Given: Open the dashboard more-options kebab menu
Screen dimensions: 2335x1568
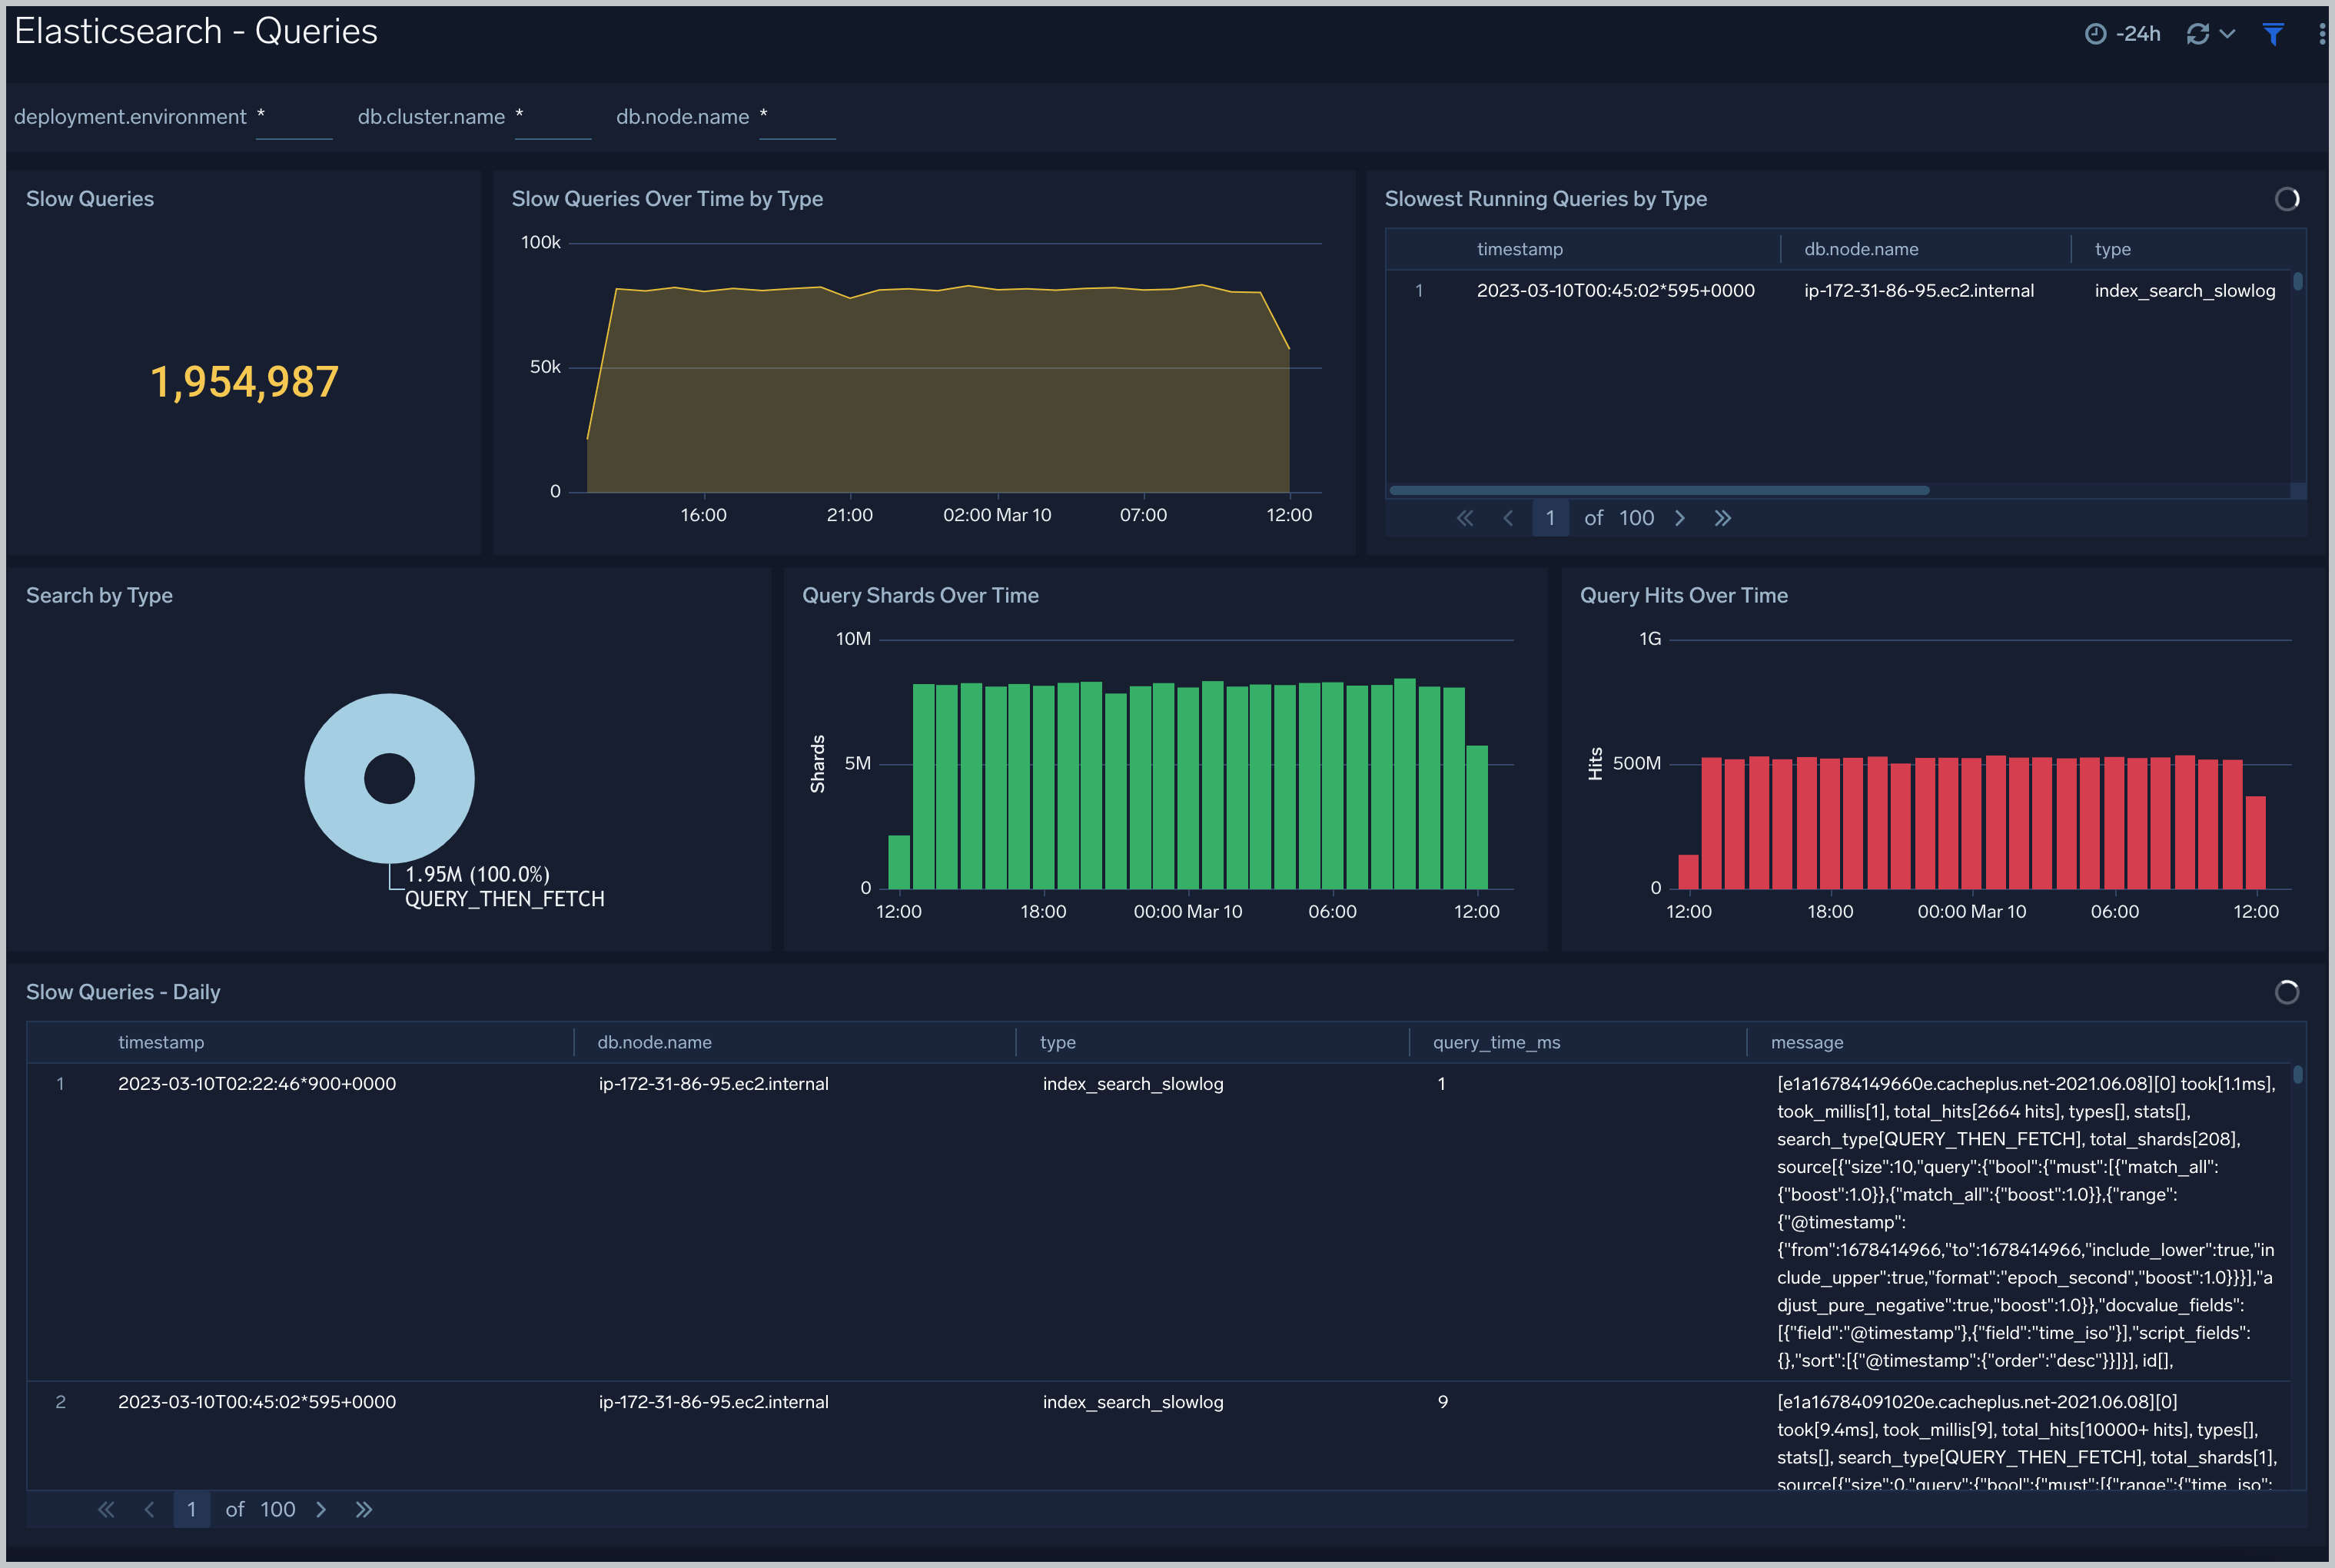Looking at the screenshot, I should (x=2321, y=34).
